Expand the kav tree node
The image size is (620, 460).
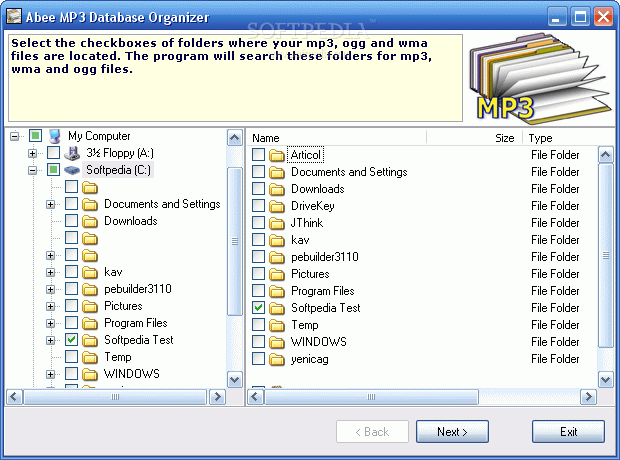50,273
